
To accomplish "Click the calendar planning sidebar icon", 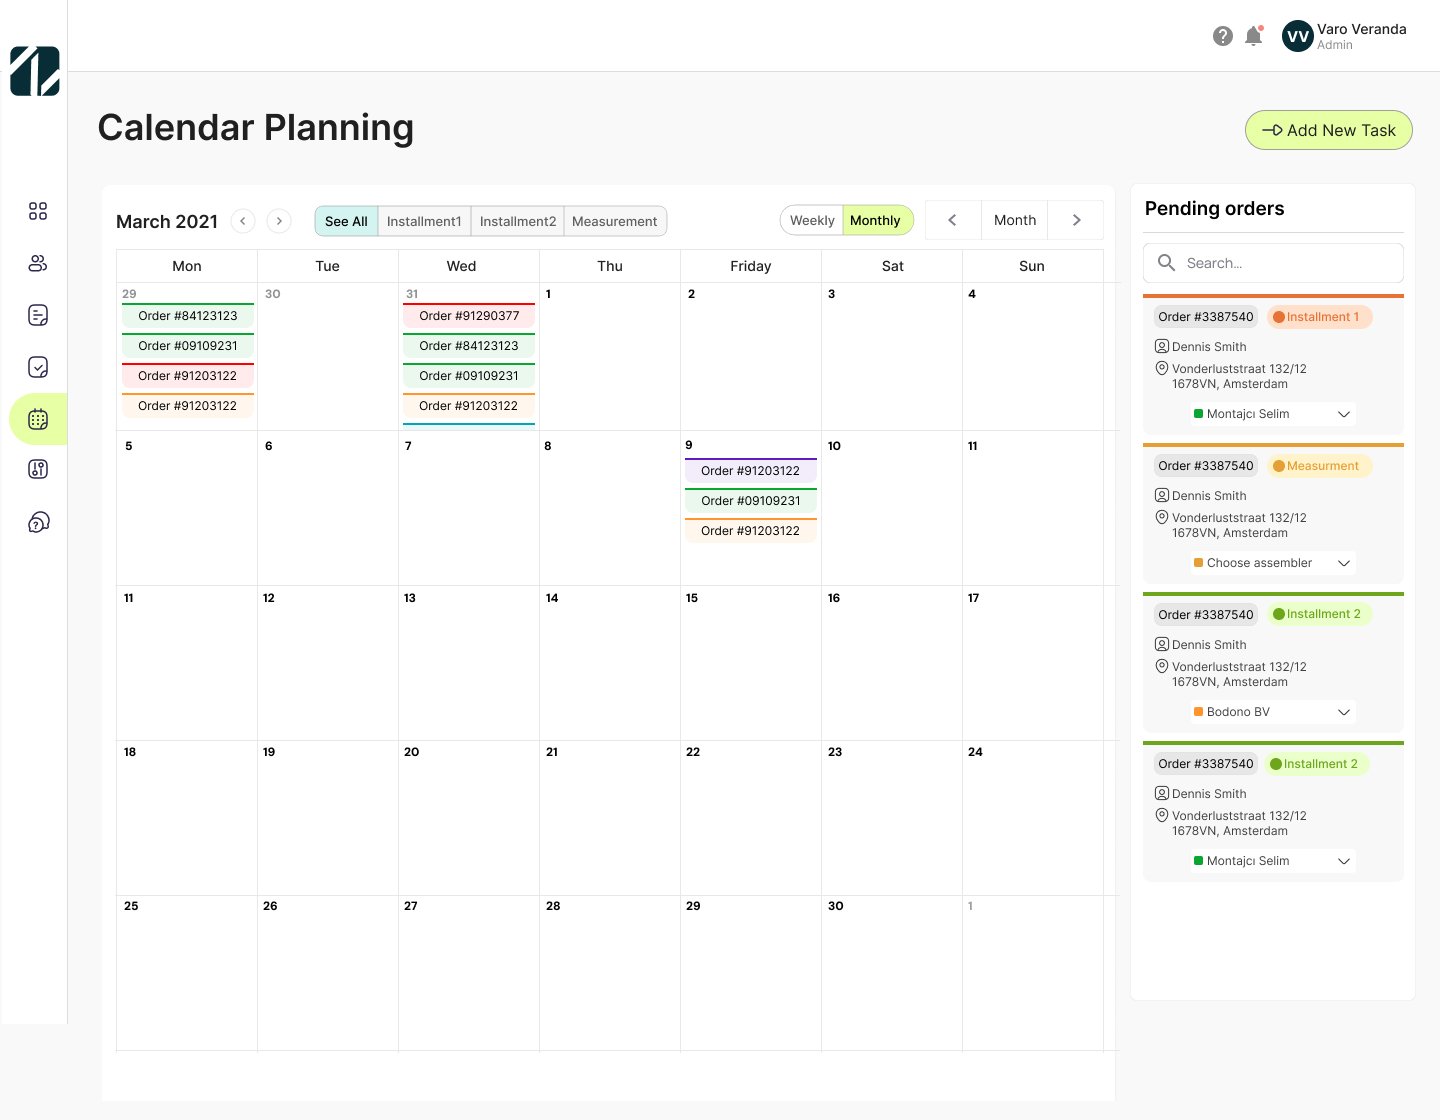I will [x=38, y=419].
